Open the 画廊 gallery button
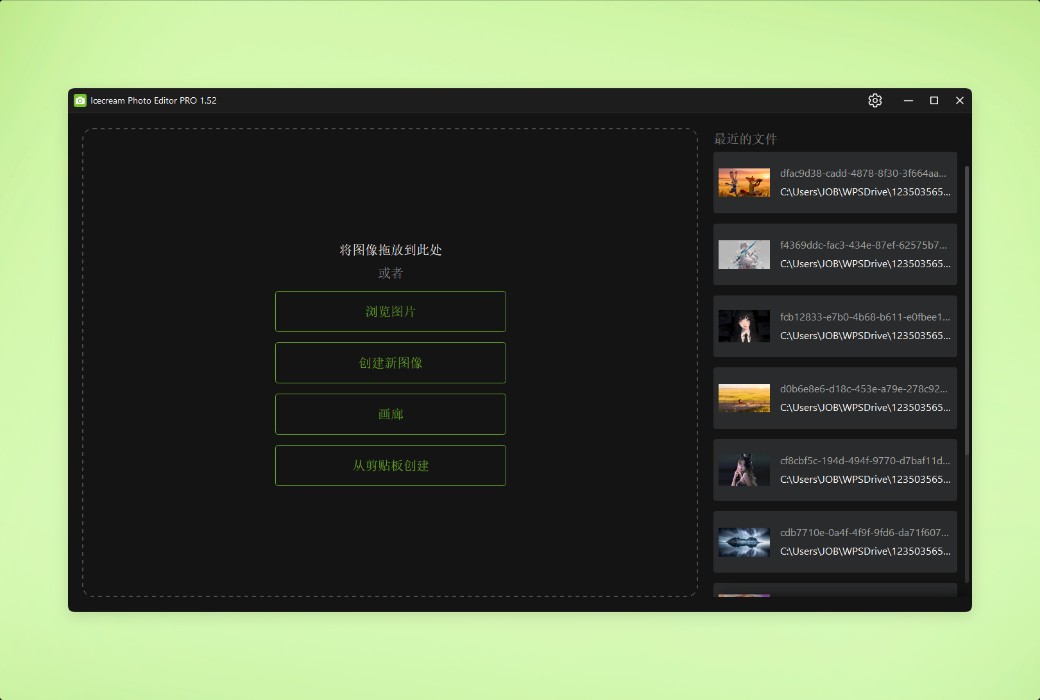The image size is (1040, 700). pos(390,414)
